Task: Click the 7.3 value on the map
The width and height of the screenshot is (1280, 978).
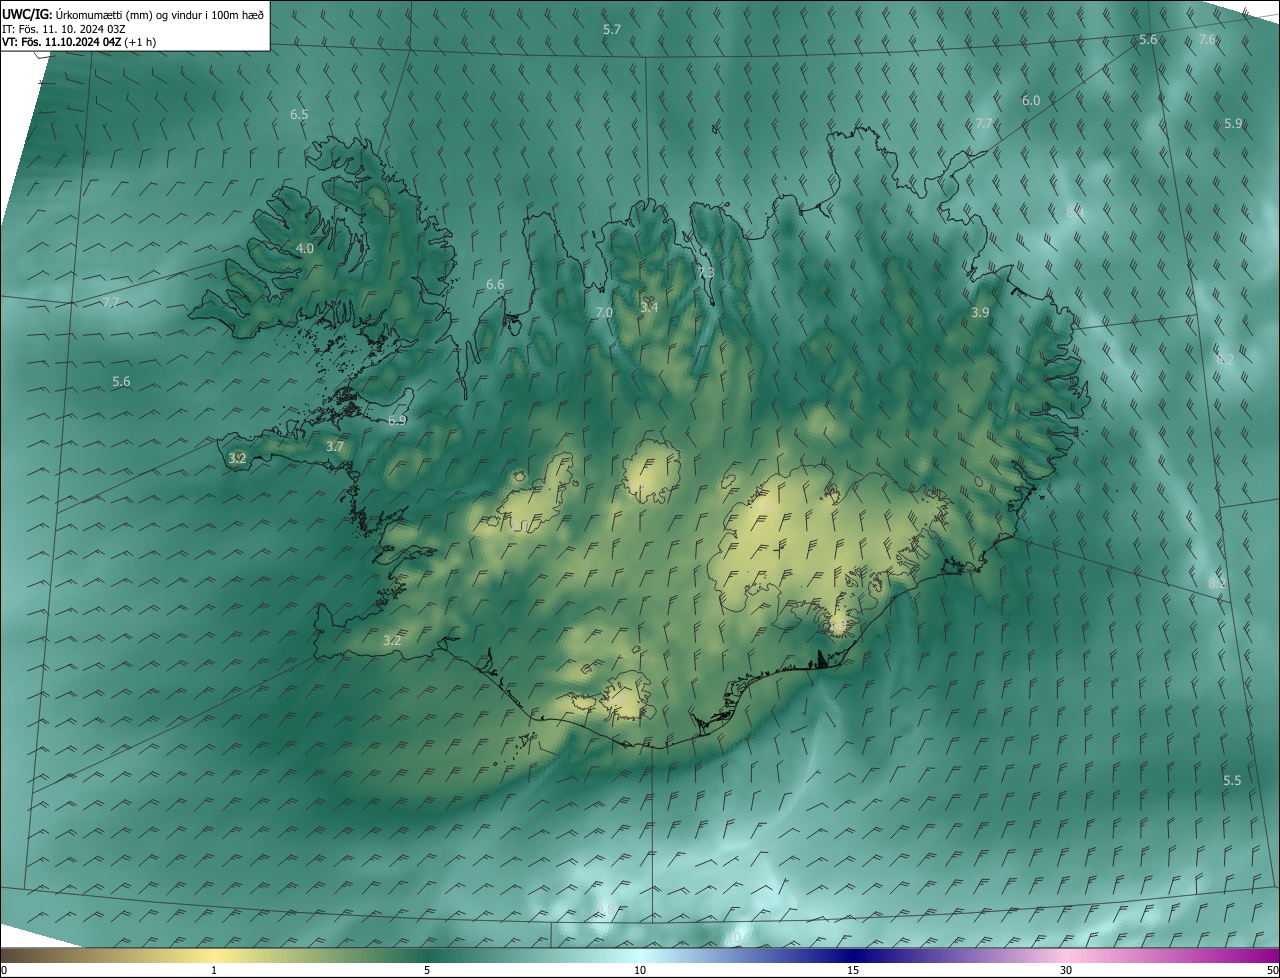Action: [706, 273]
